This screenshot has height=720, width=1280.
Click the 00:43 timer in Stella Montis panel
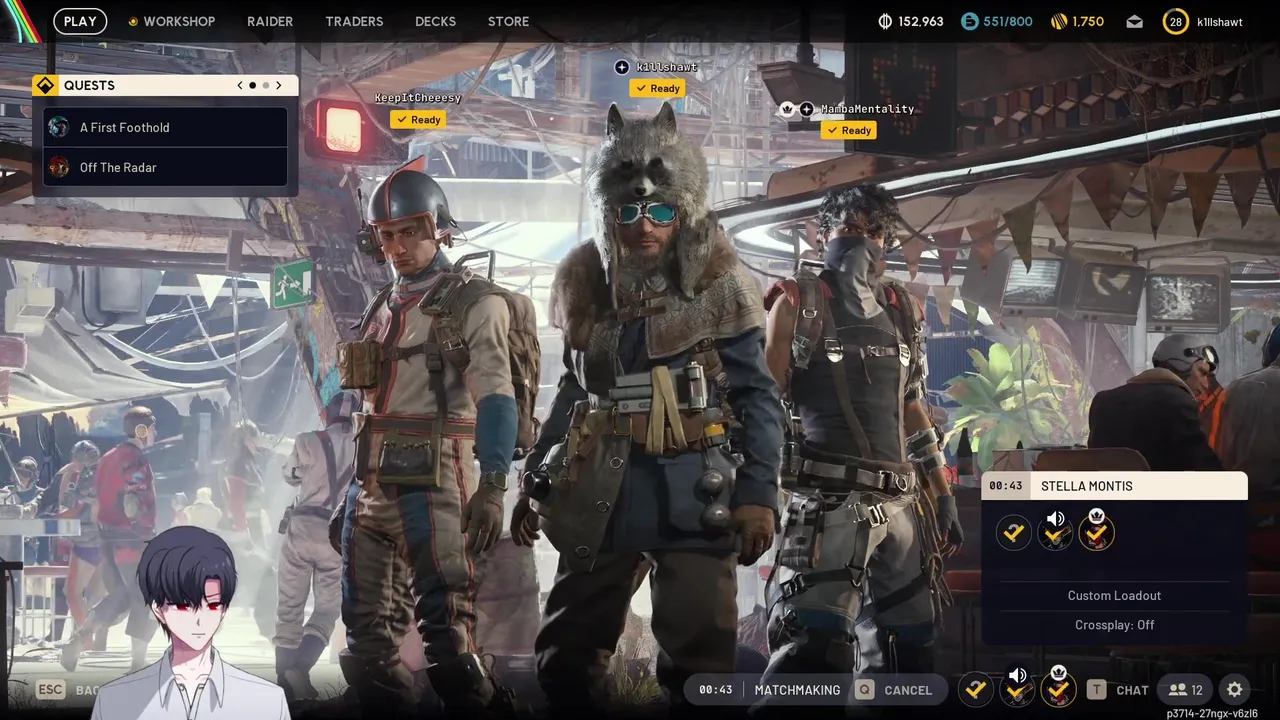pos(1006,486)
